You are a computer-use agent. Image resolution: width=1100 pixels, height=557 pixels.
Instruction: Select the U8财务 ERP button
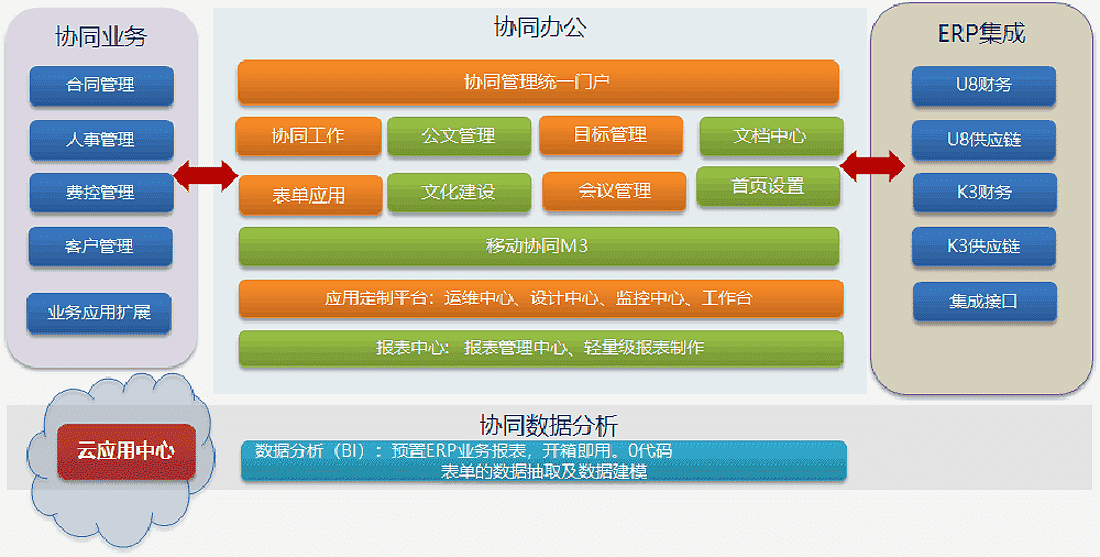[983, 86]
